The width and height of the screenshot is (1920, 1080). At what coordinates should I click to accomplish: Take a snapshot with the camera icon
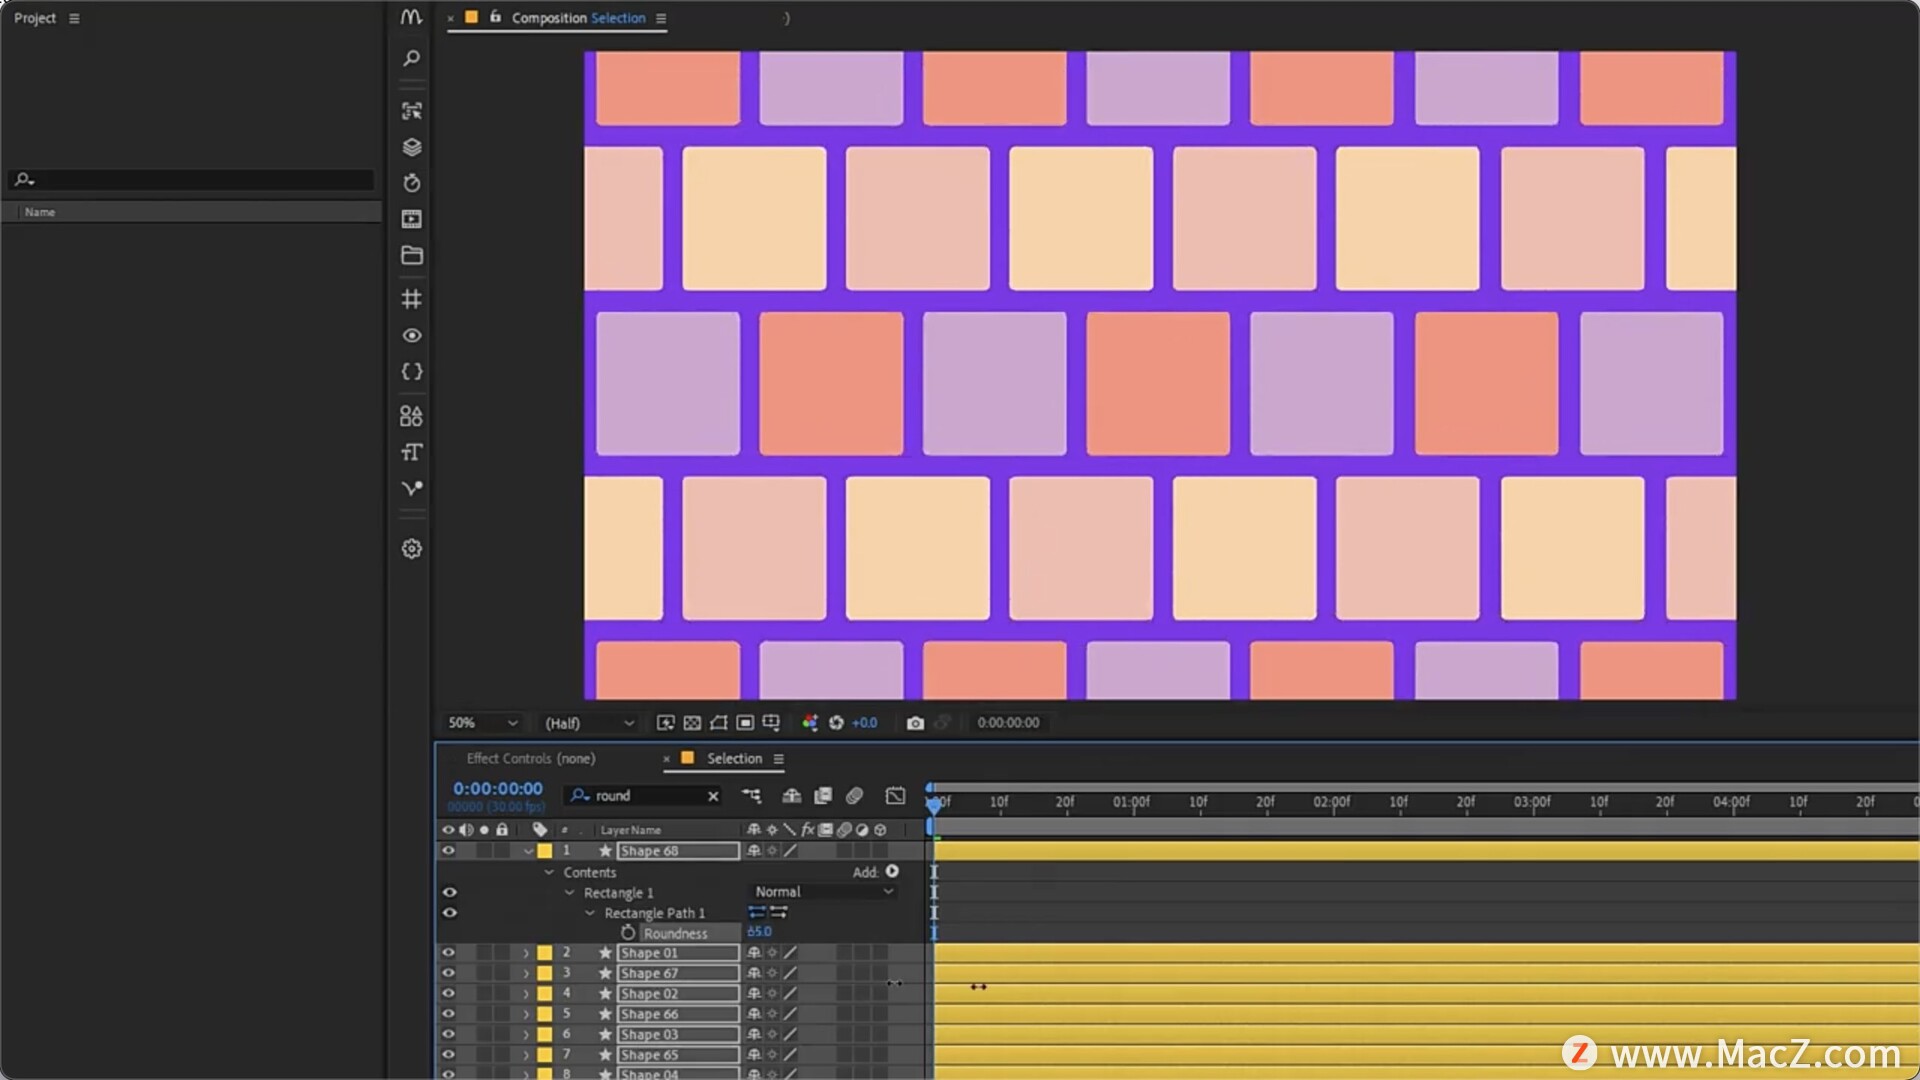[x=914, y=723]
